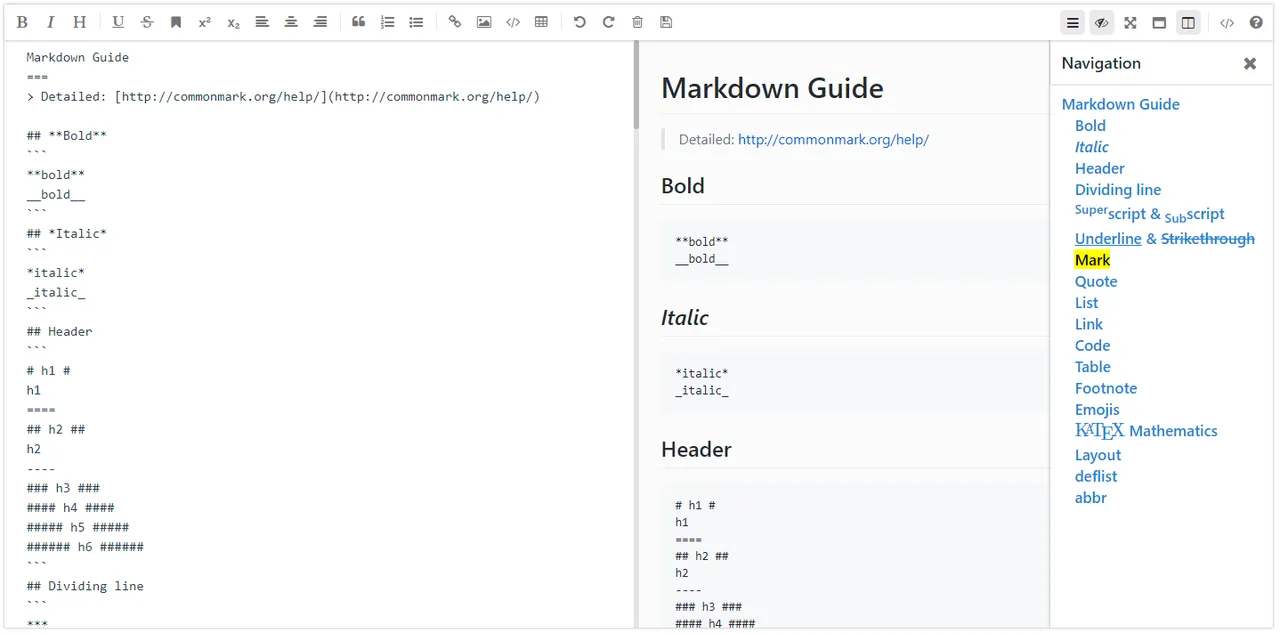Apply strikethrough formatting in the toolbar
The image size is (1280, 634).
tap(147, 22)
